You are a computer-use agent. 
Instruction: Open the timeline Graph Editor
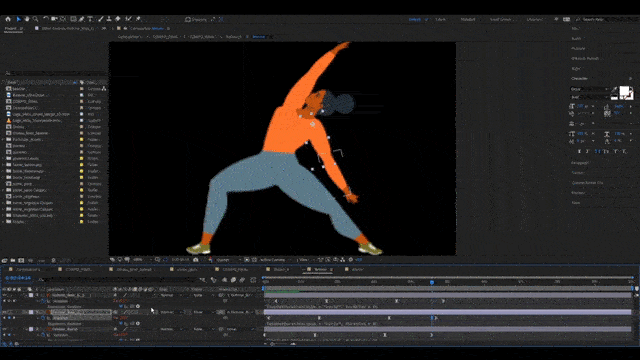[253, 280]
